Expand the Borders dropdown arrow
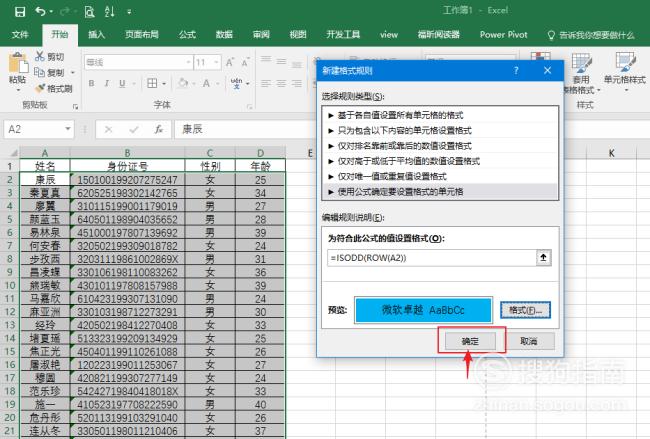This screenshot has height=439, width=650. pos(164,84)
